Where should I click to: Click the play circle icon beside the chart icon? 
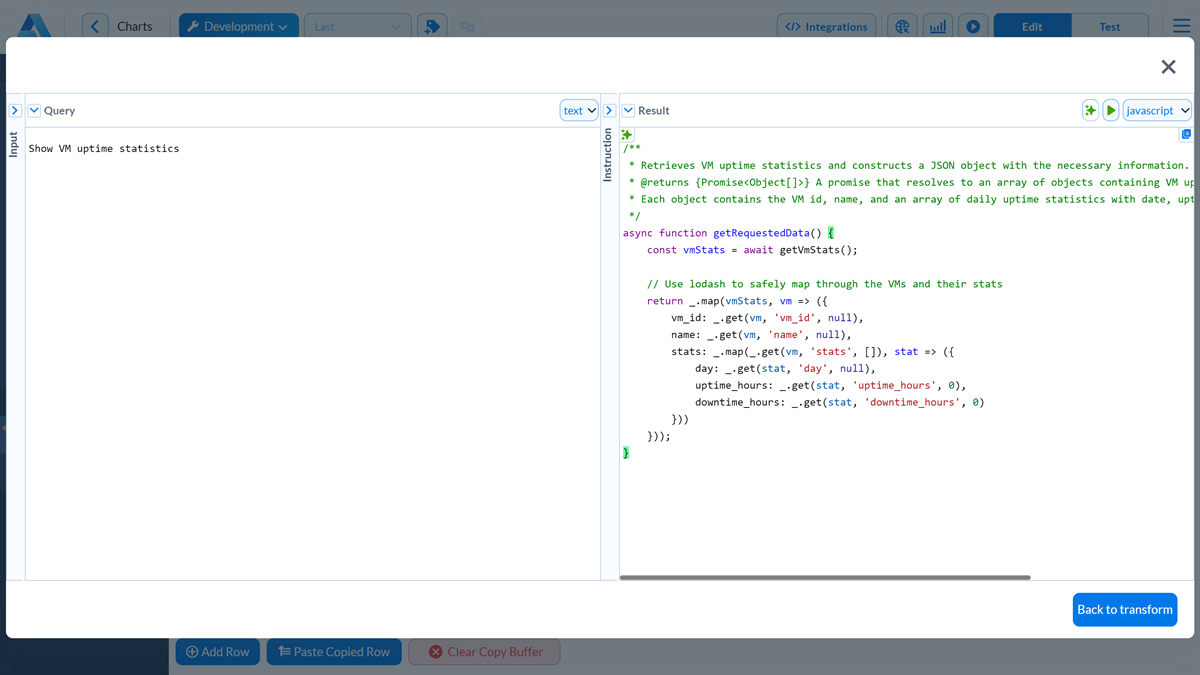click(973, 25)
